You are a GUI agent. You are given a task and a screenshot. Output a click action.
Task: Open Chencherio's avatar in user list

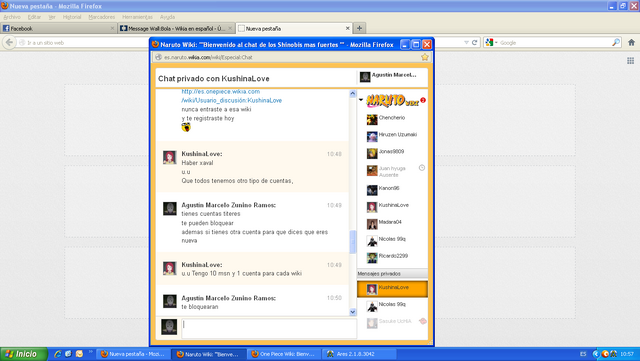372,120
